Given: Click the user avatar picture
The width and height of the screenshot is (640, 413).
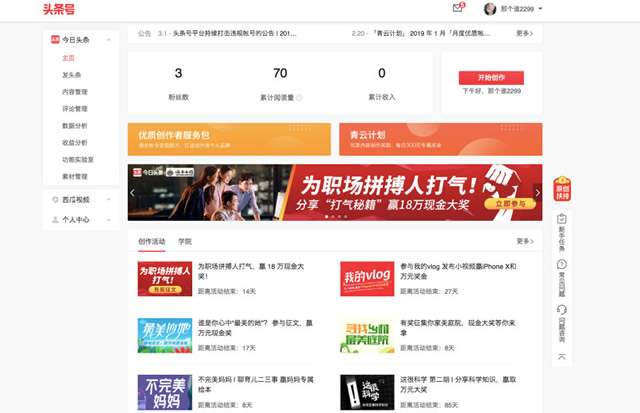Looking at the screenshot, I should click(490, 9).
